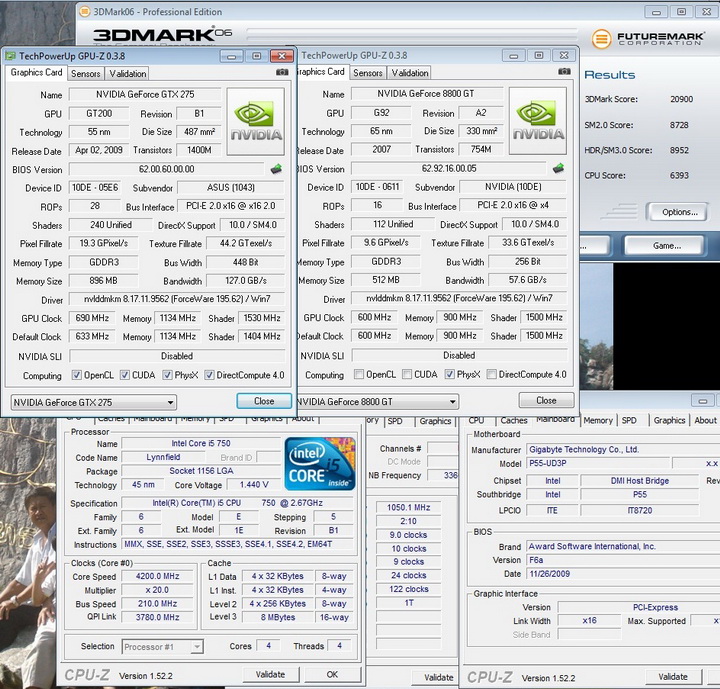Image resolution: width=720 pixels, height=689 pixels.
Task: Click Intel Core i5 logo in CPU-Z
Action: [320, 464]
